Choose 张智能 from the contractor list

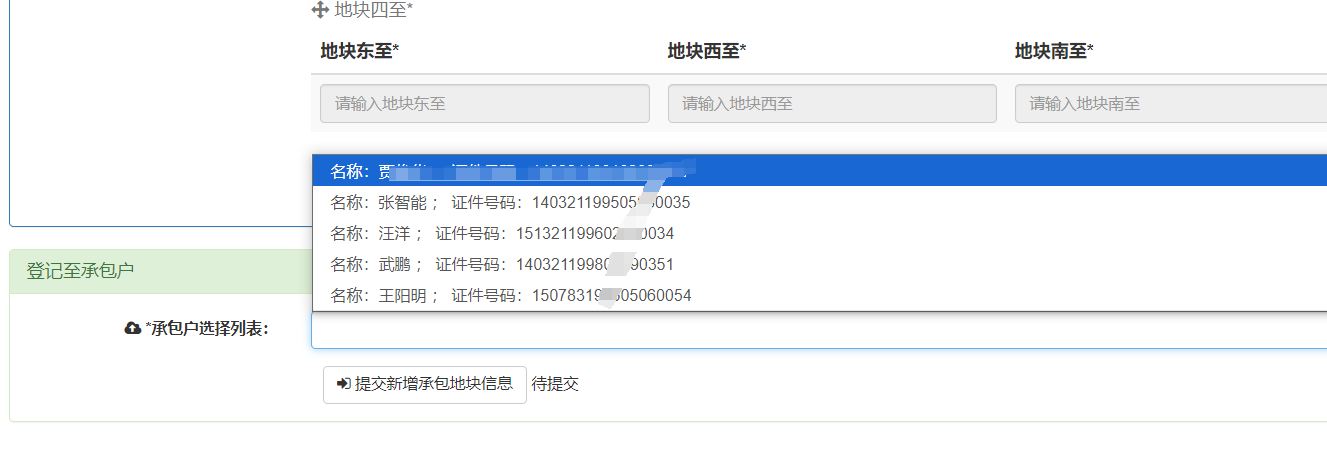pyautogui.click(x=510, y=203)
